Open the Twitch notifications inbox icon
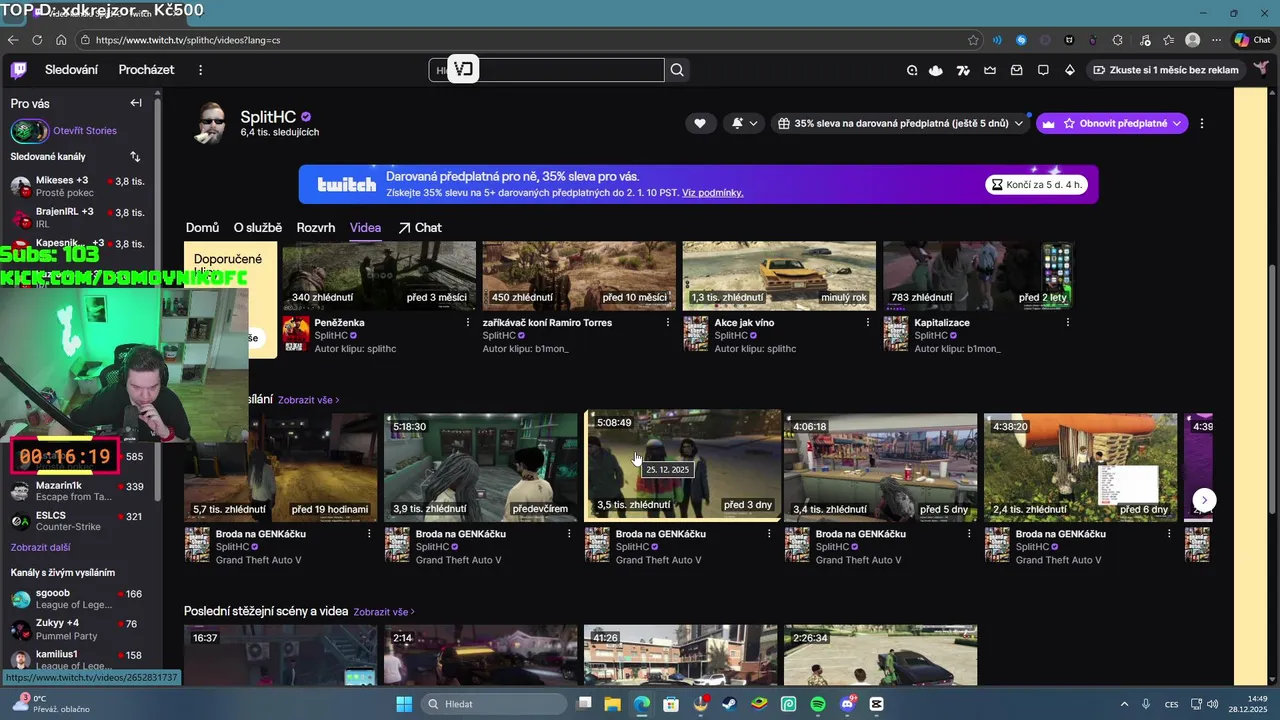This screenshot has width=1280, height=720. pos(1016,70)
